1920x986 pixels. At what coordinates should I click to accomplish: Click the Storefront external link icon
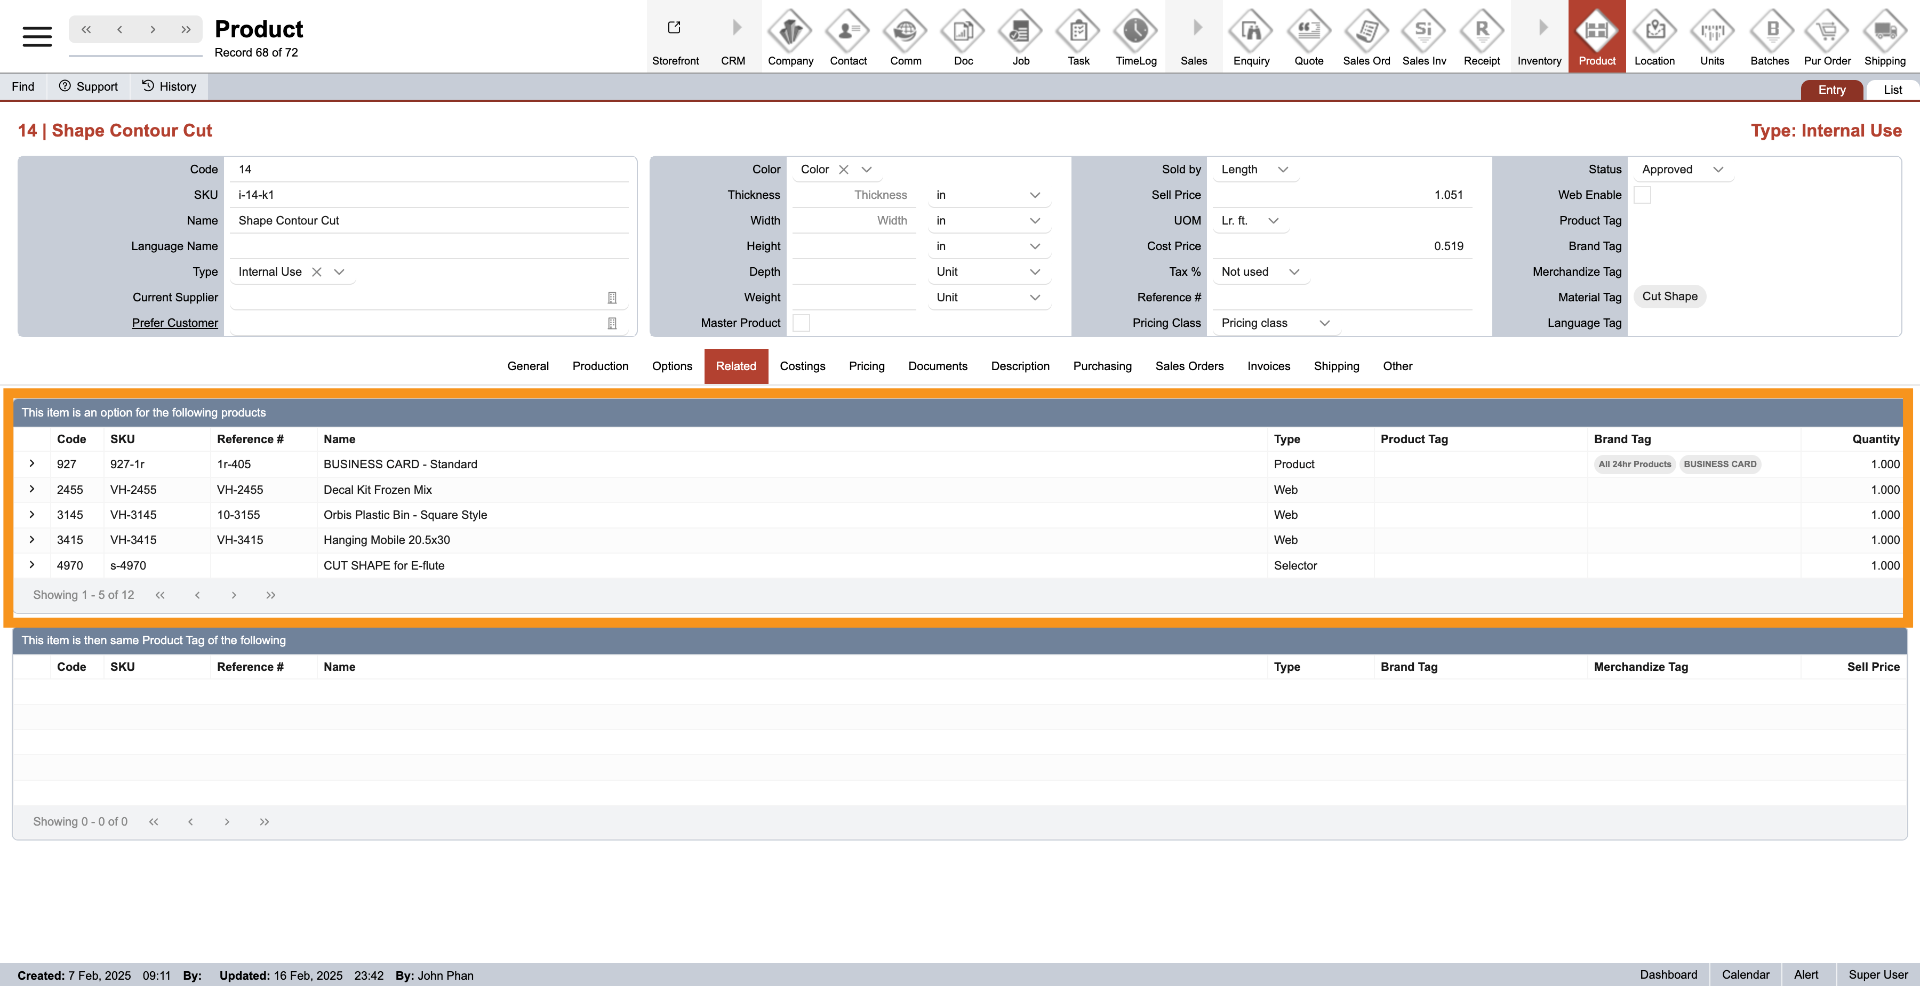click(x=675, y=29)
